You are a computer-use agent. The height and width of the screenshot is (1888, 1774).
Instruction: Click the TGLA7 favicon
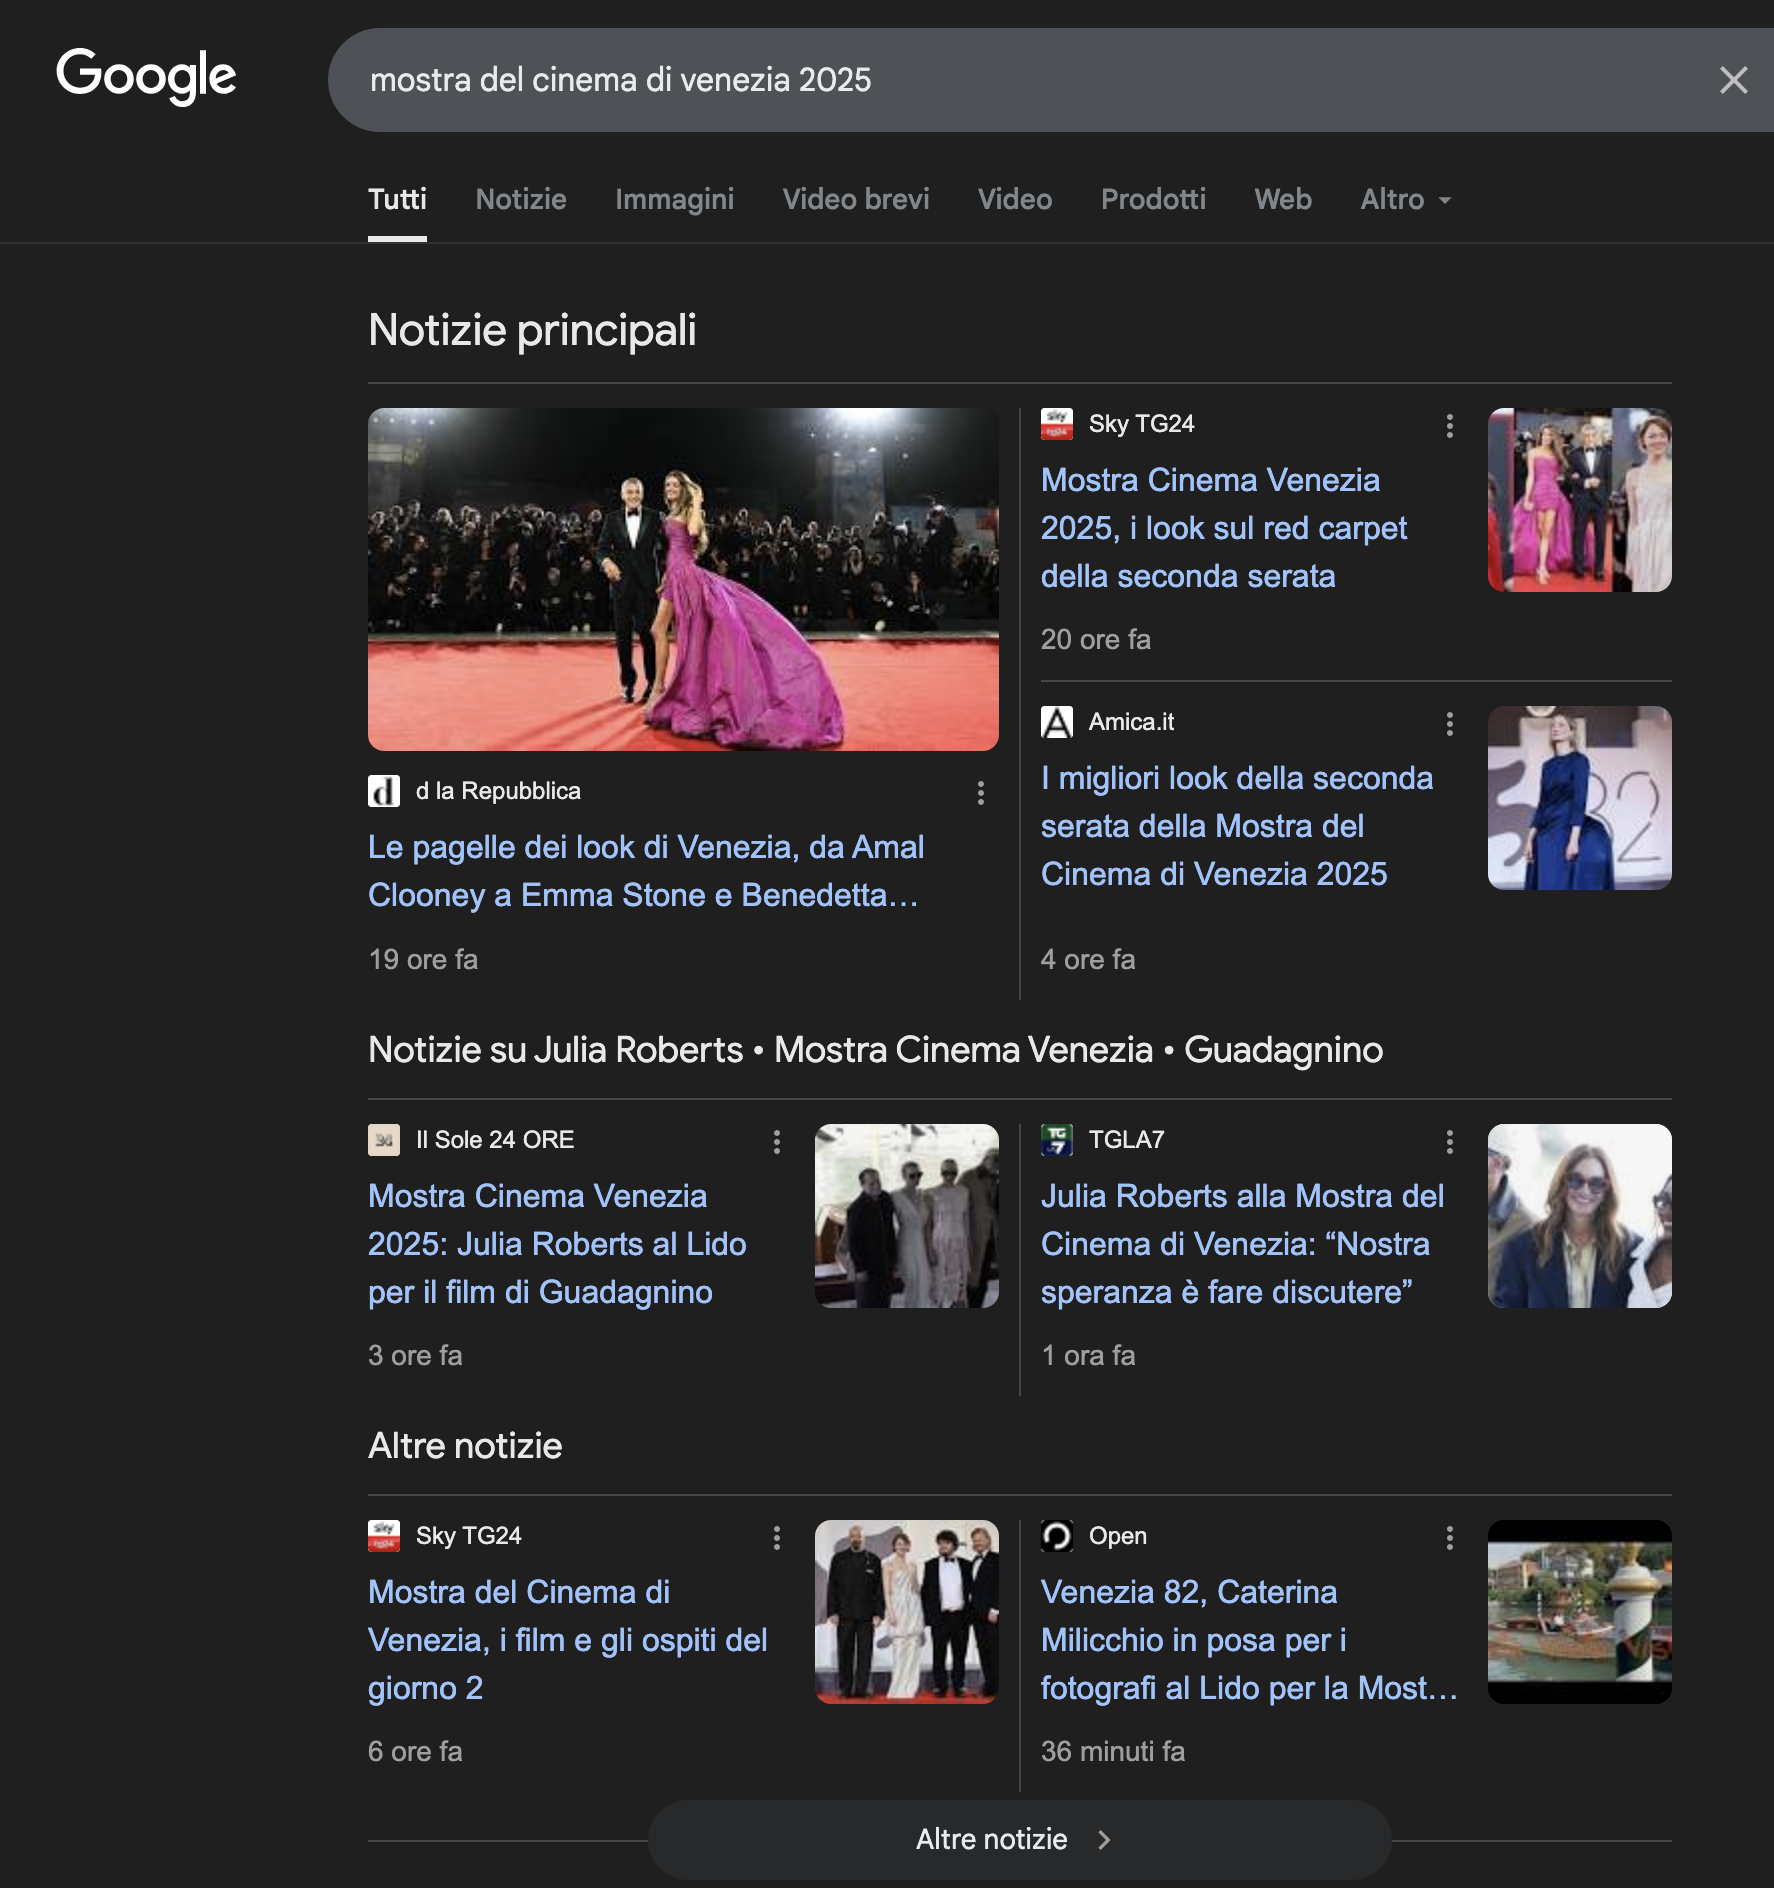coord(1057,1140)
